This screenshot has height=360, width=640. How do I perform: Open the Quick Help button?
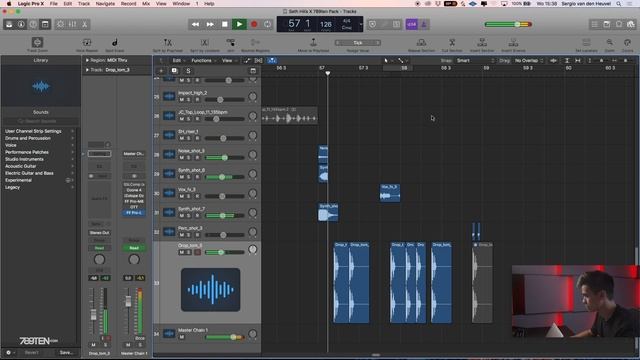pyautogui.click(x=33, y=24)
